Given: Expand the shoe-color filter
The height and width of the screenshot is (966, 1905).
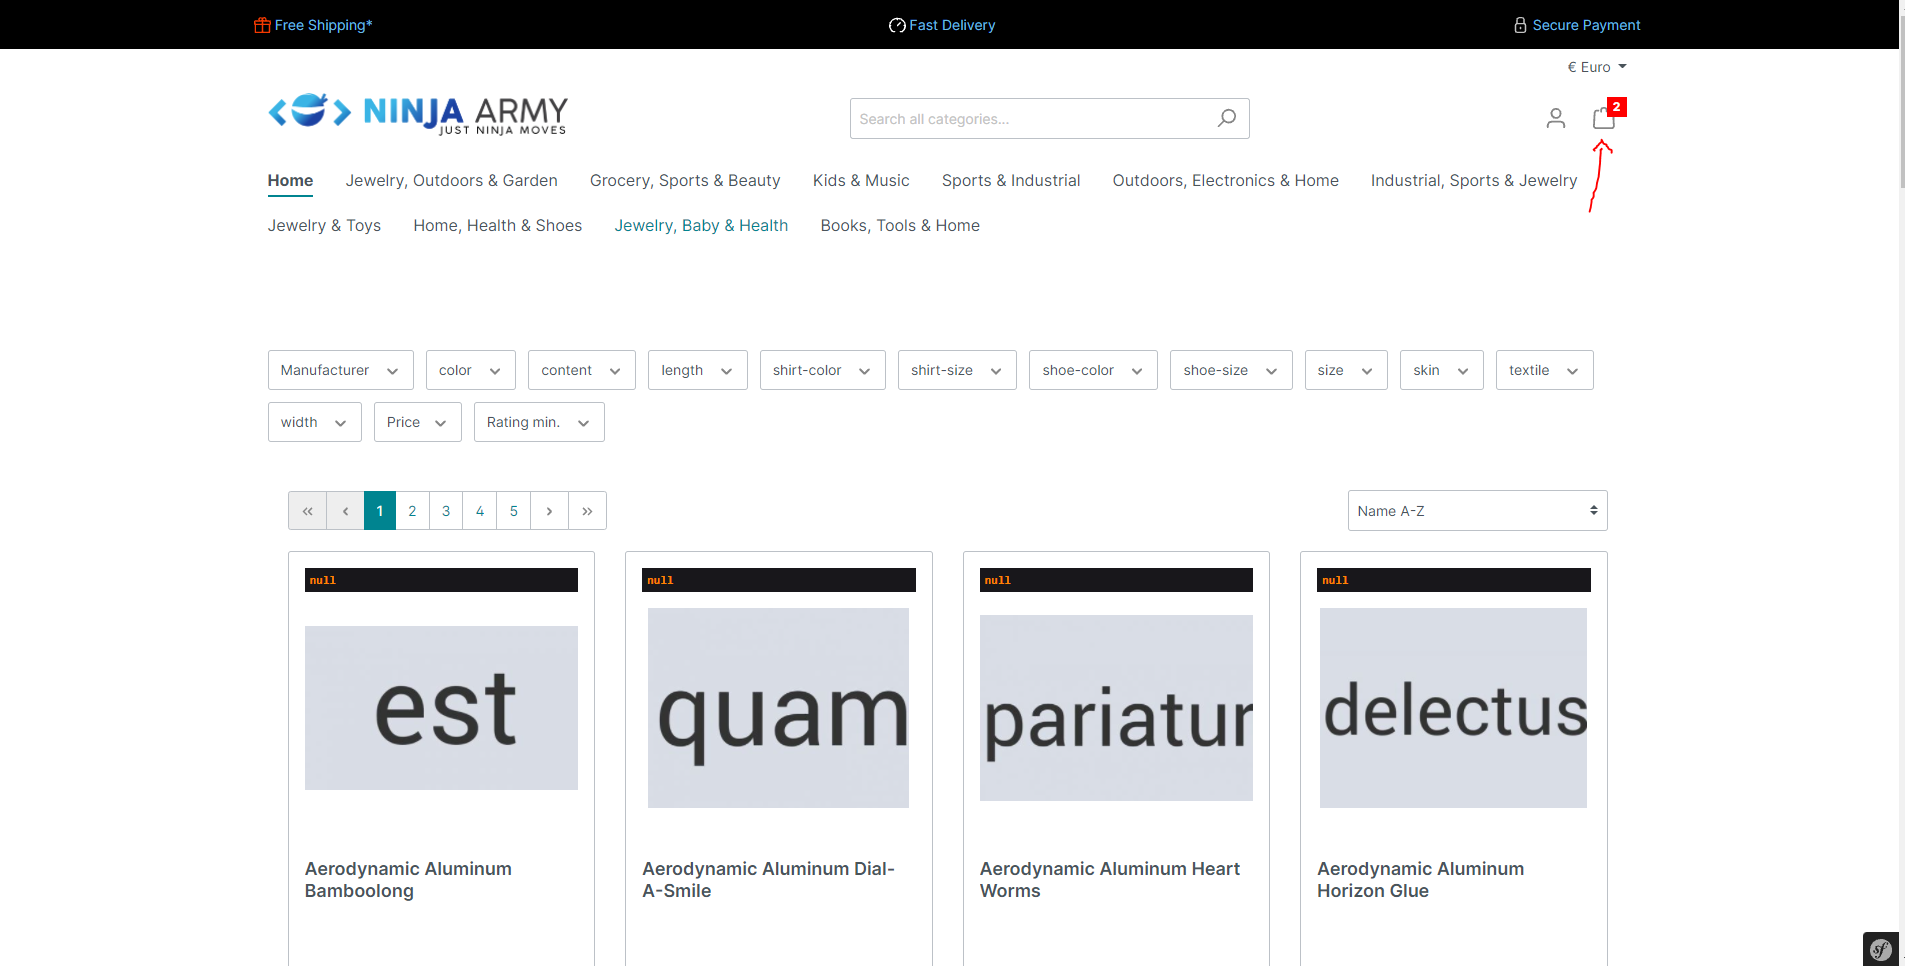Looking at the screenshot, I should click(x=1093, y=370).
